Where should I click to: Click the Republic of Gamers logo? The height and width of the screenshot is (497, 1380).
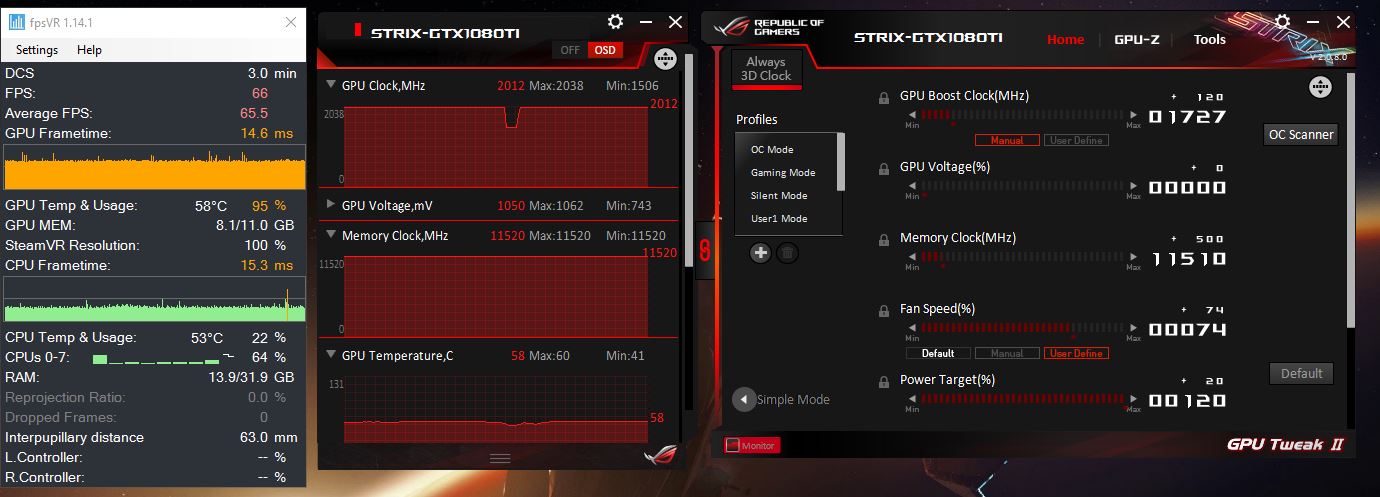(768, 29)
